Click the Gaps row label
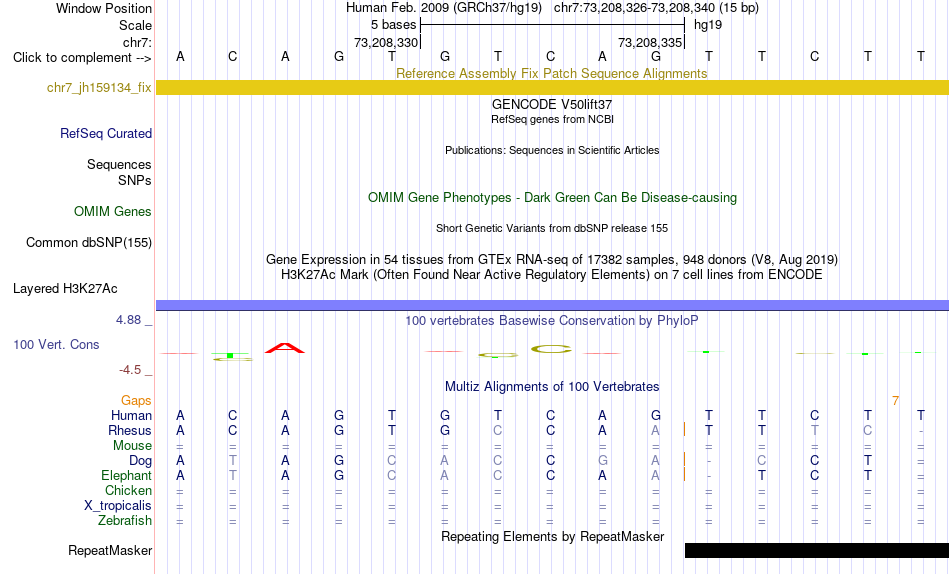The image size is (950, 574). (x=136, y=401)
